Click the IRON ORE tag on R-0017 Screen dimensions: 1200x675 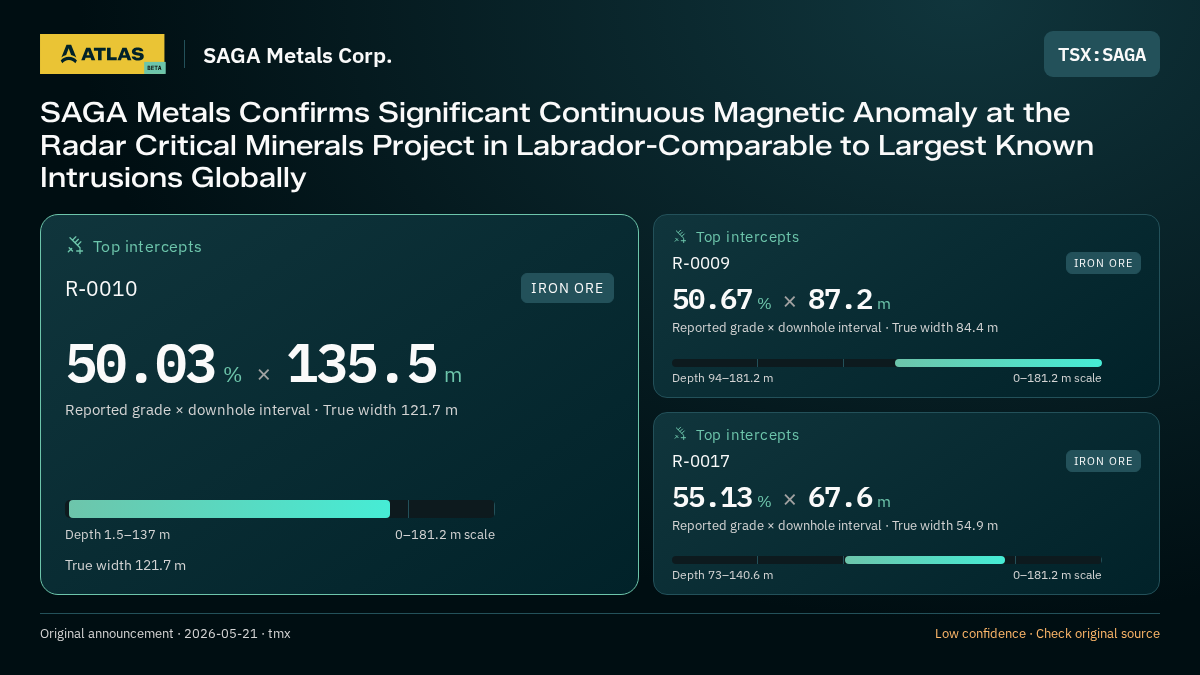point(1103,461)
